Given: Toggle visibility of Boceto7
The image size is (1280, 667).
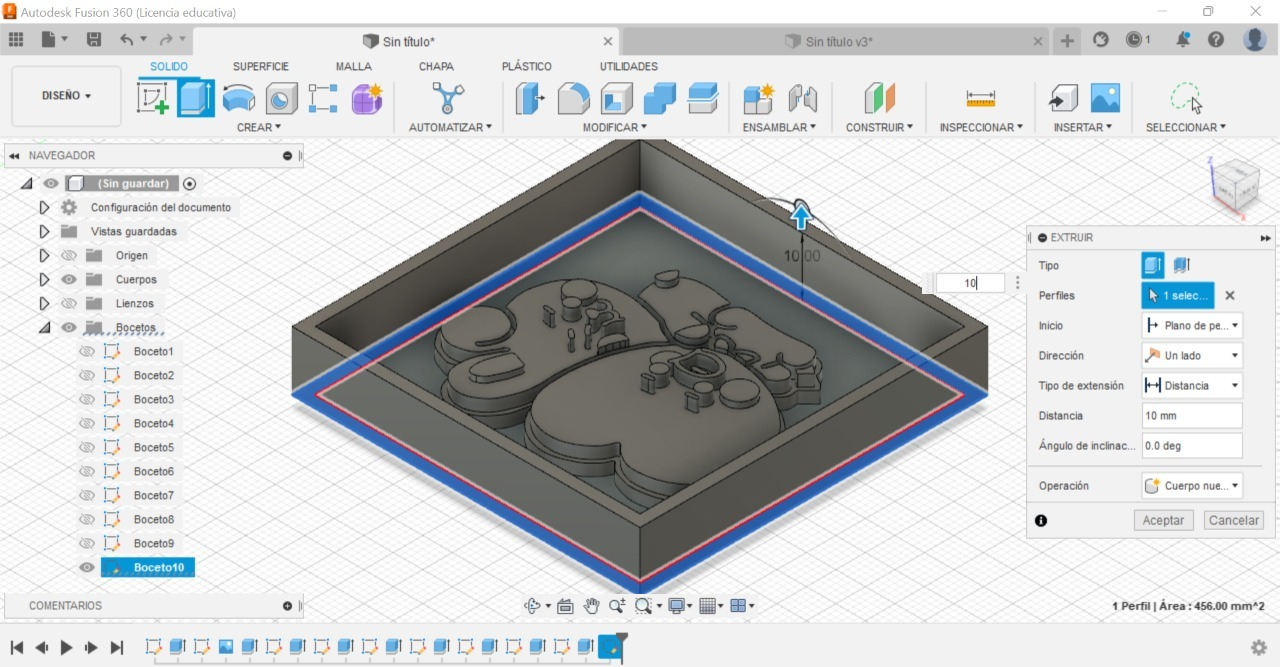Looking at the screenshot, I should [x=87, y=496].
